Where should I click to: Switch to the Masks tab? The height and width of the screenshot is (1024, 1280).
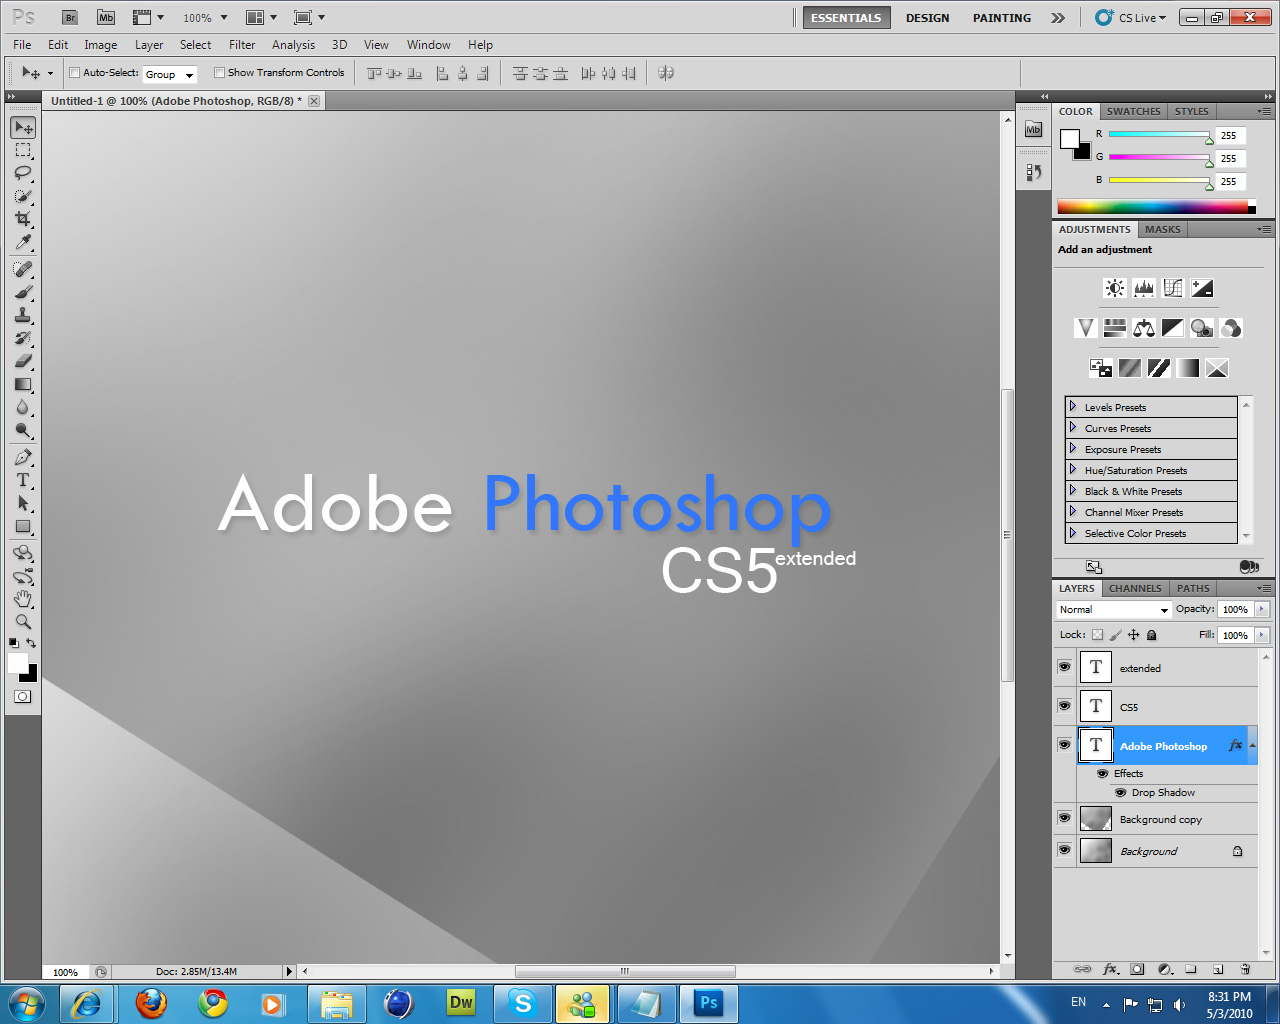pyautogui.click(x=1162, y=229)
